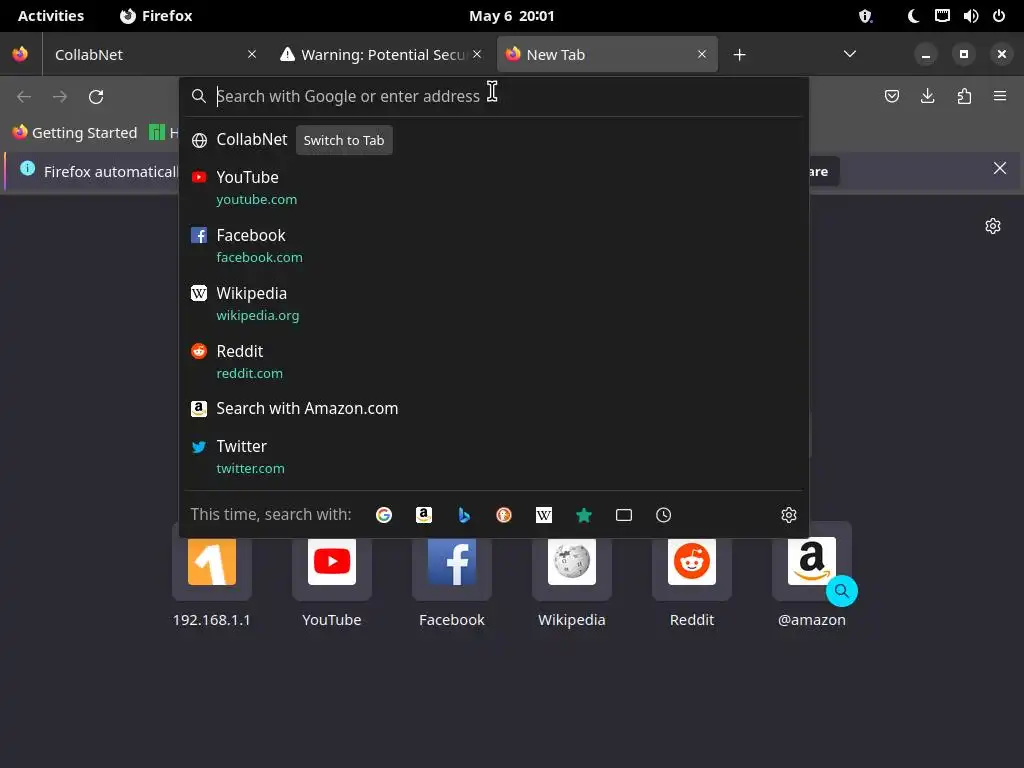Open the Reddit shortcut tile

point(692,575)
